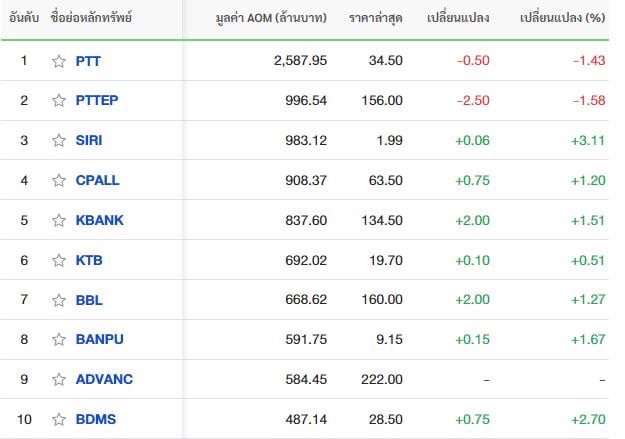Sort by ราคาล่าสุด column header

(375, 18)
